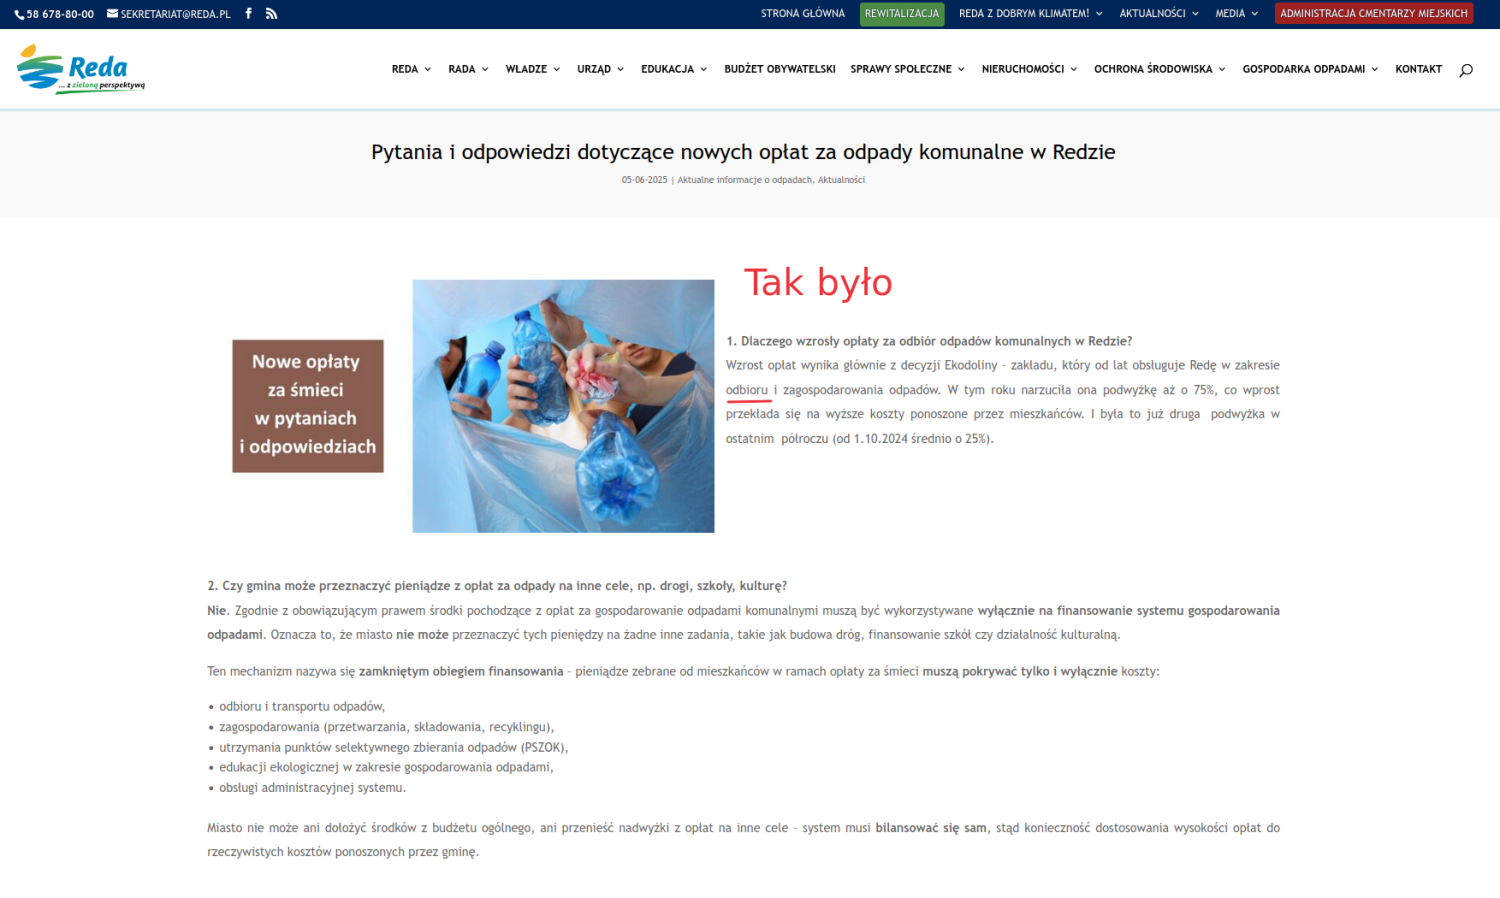Click the Reda logo
This screenshot has width=1500, height=898.
[x=81, y=69]
